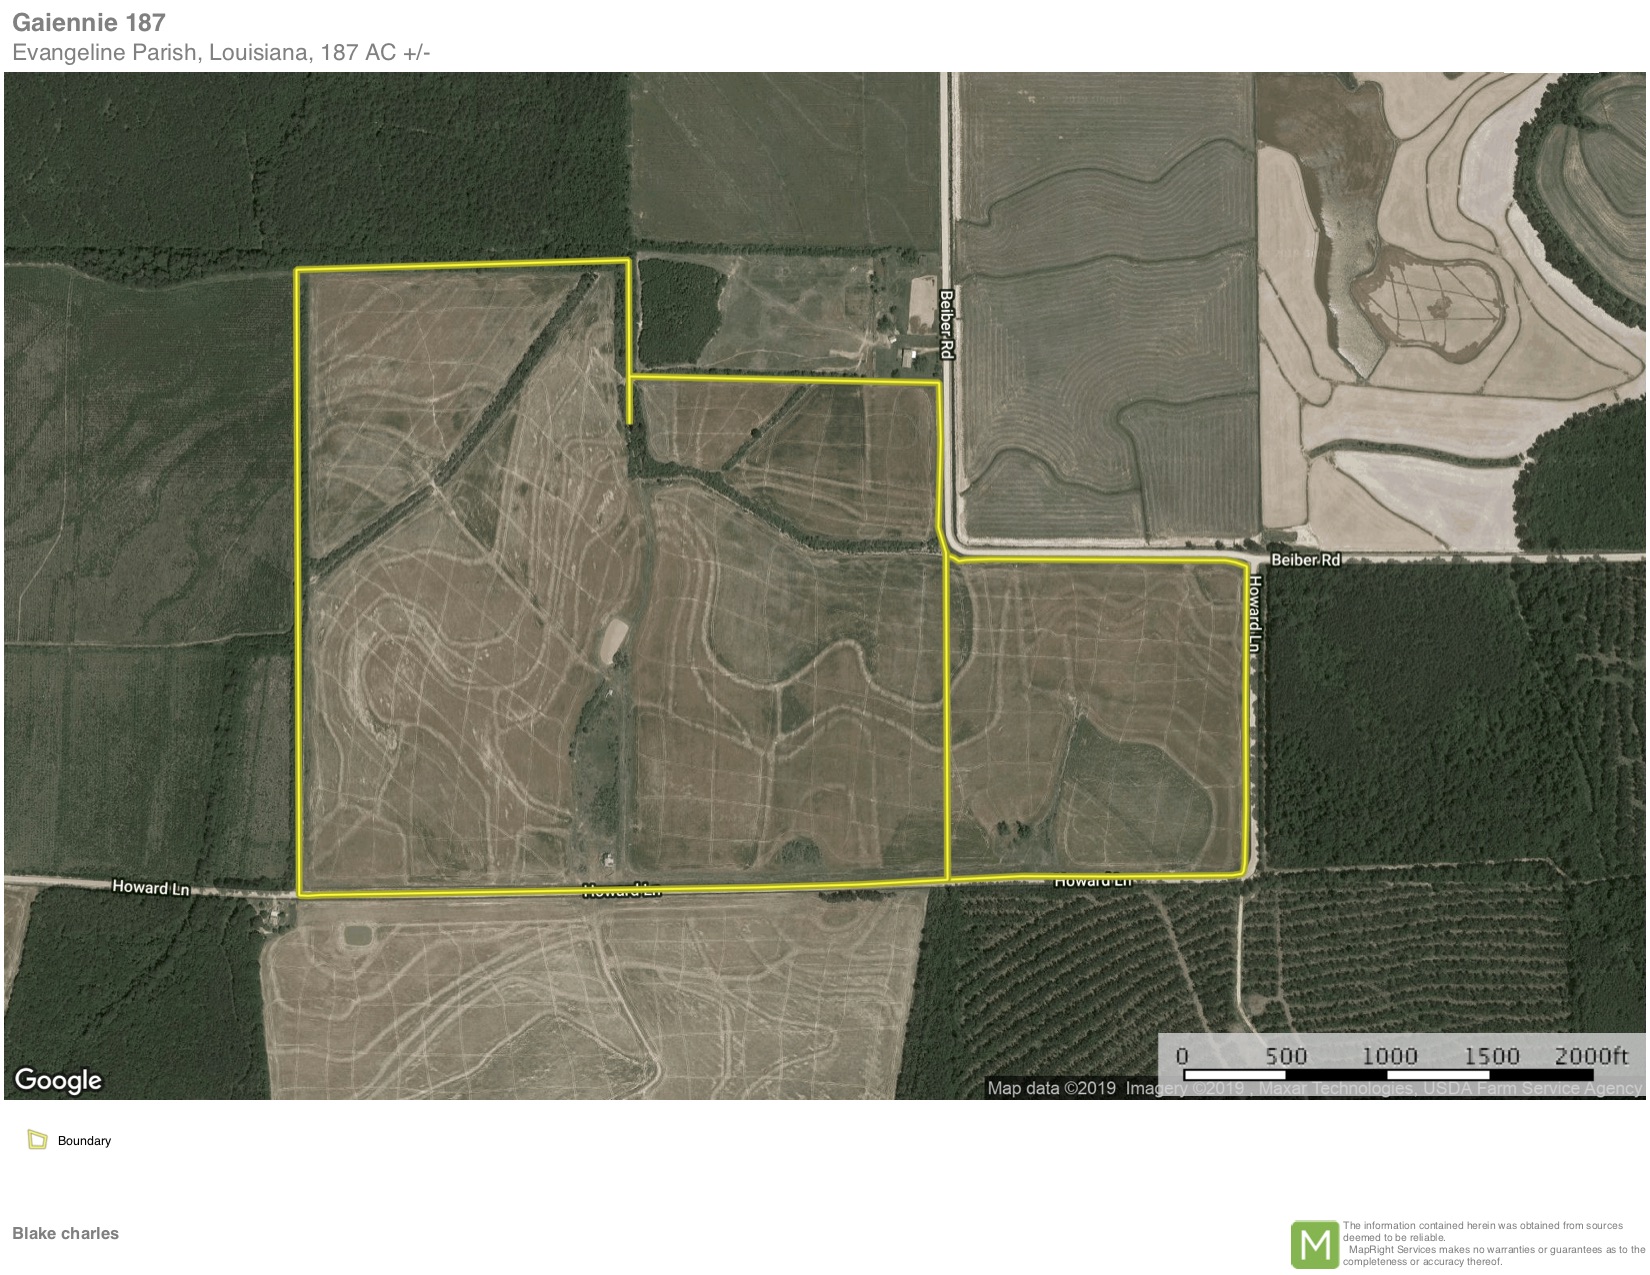The image size is (1650, 1275).
Task: Click the map scale bar graphic
Action: (x=1400, y=1075)
